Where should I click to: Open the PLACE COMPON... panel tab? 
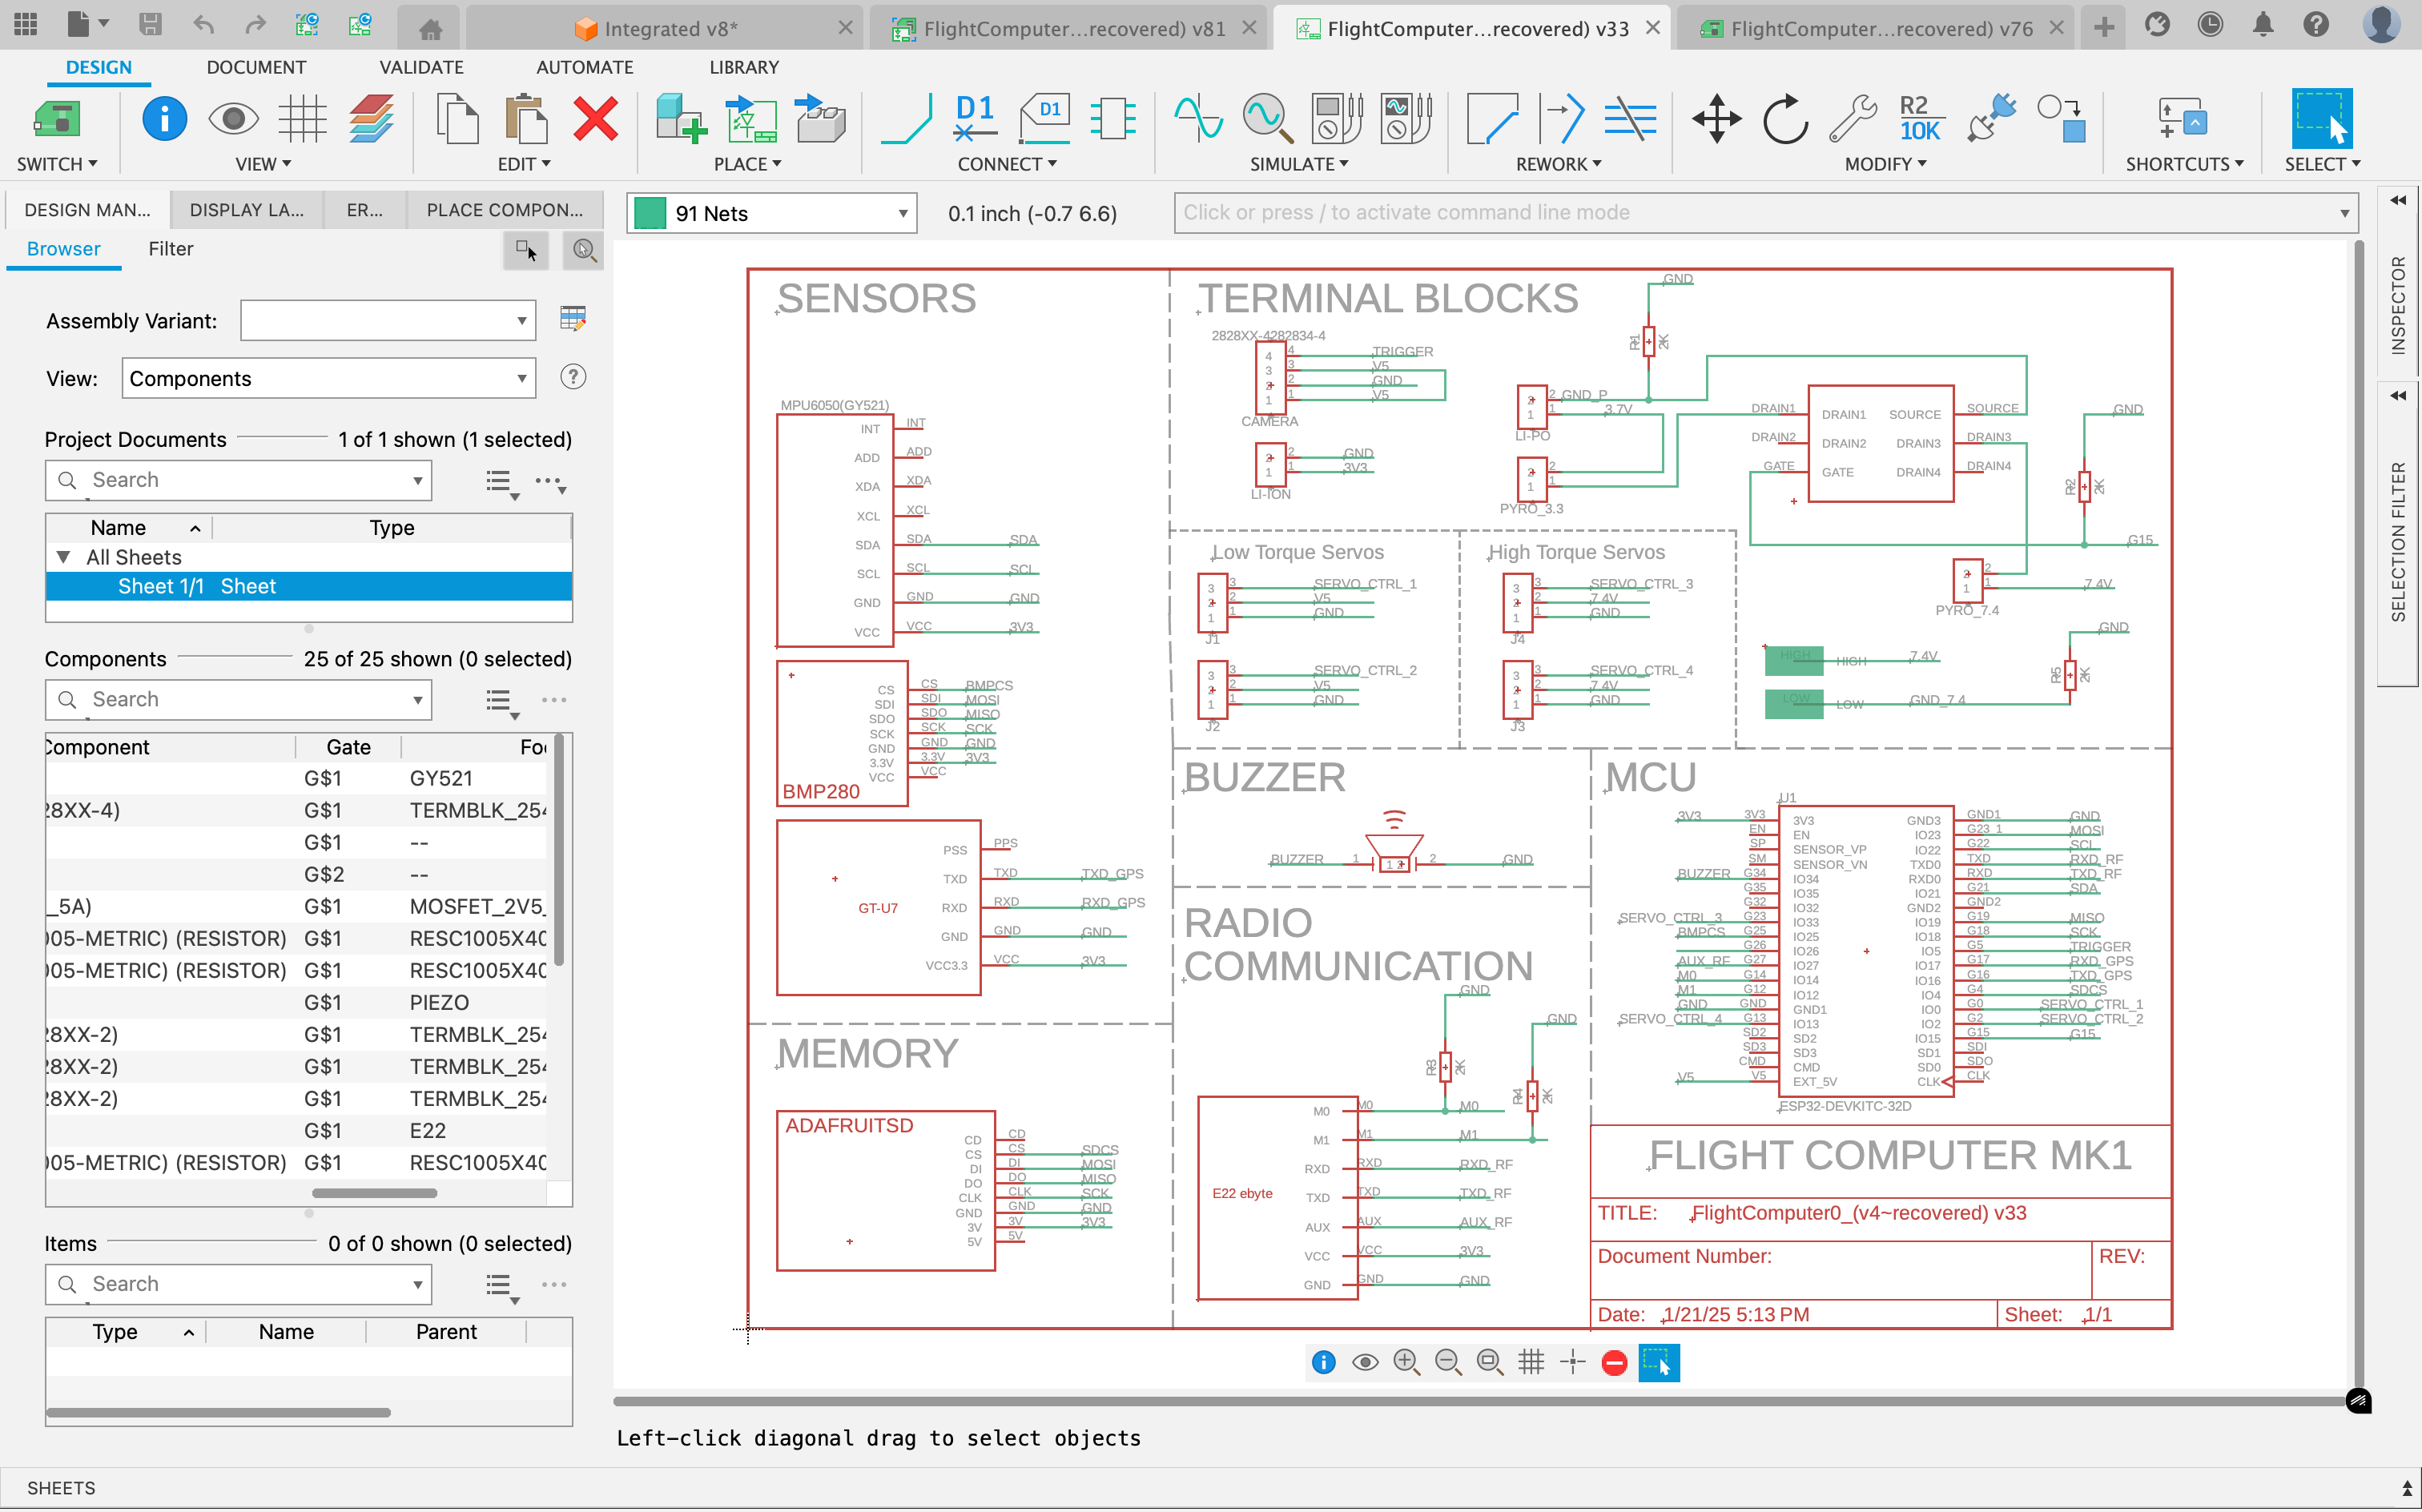505,210
